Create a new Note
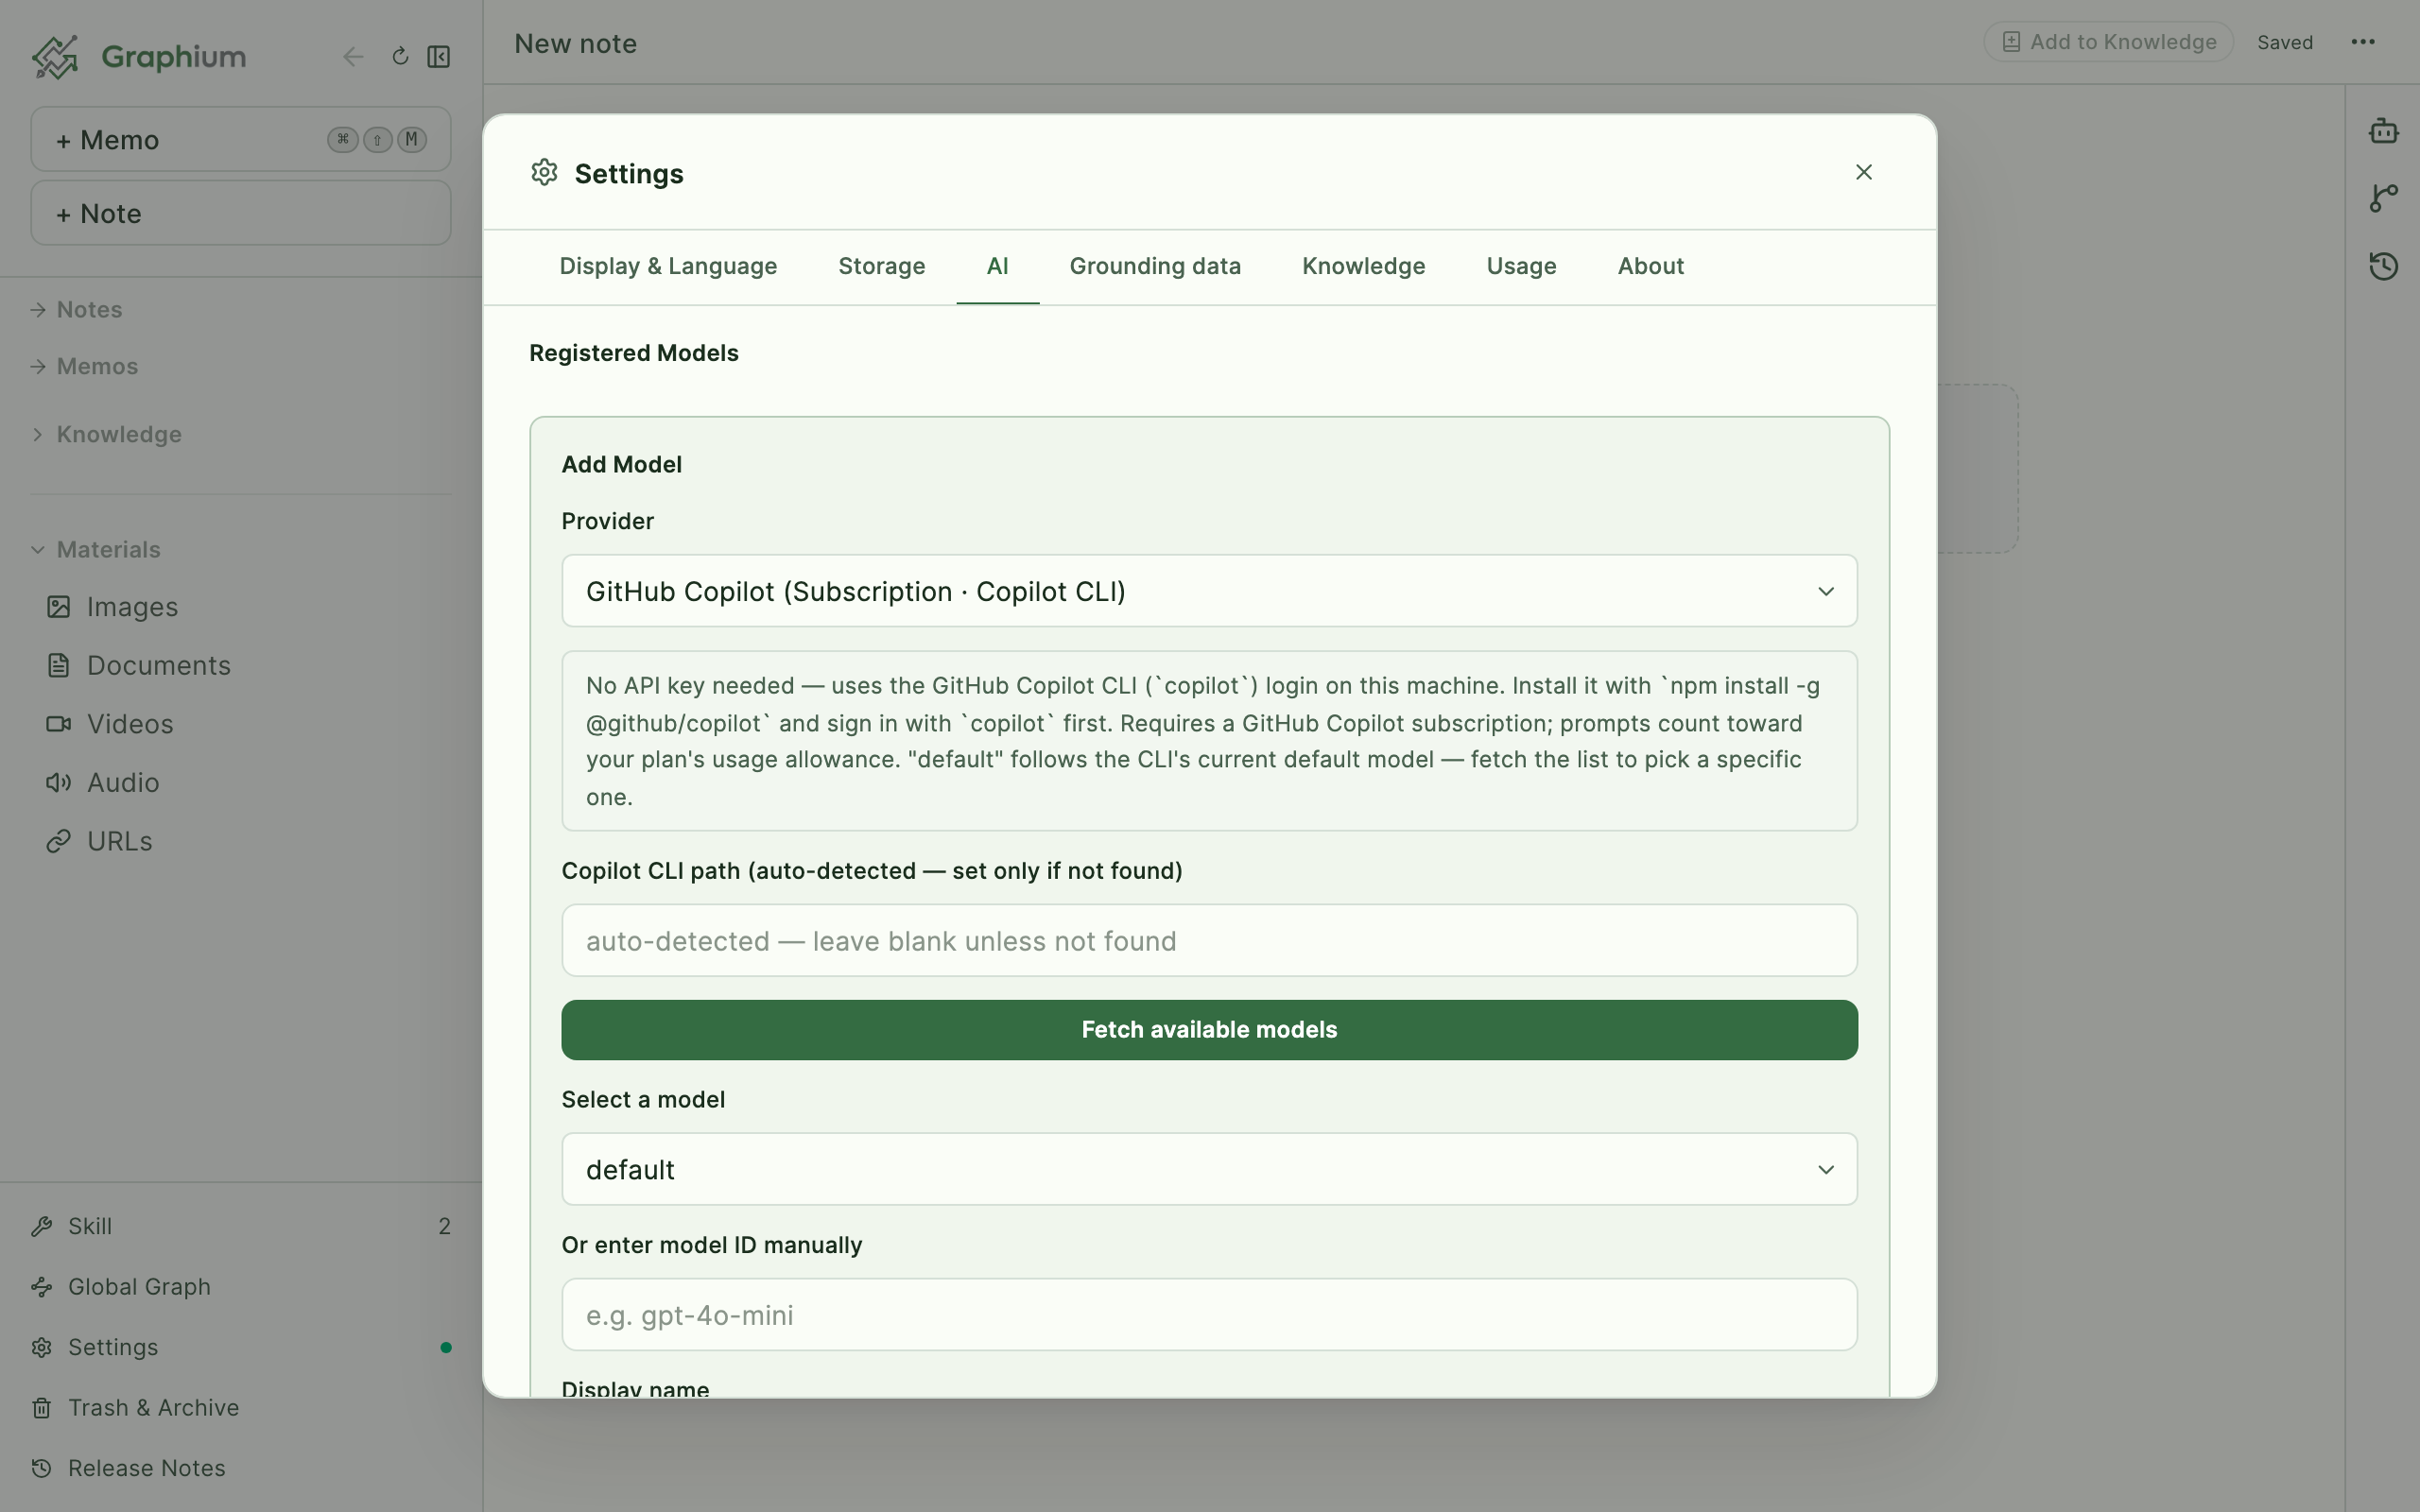2420x1512 pixels. coord(240,213)
